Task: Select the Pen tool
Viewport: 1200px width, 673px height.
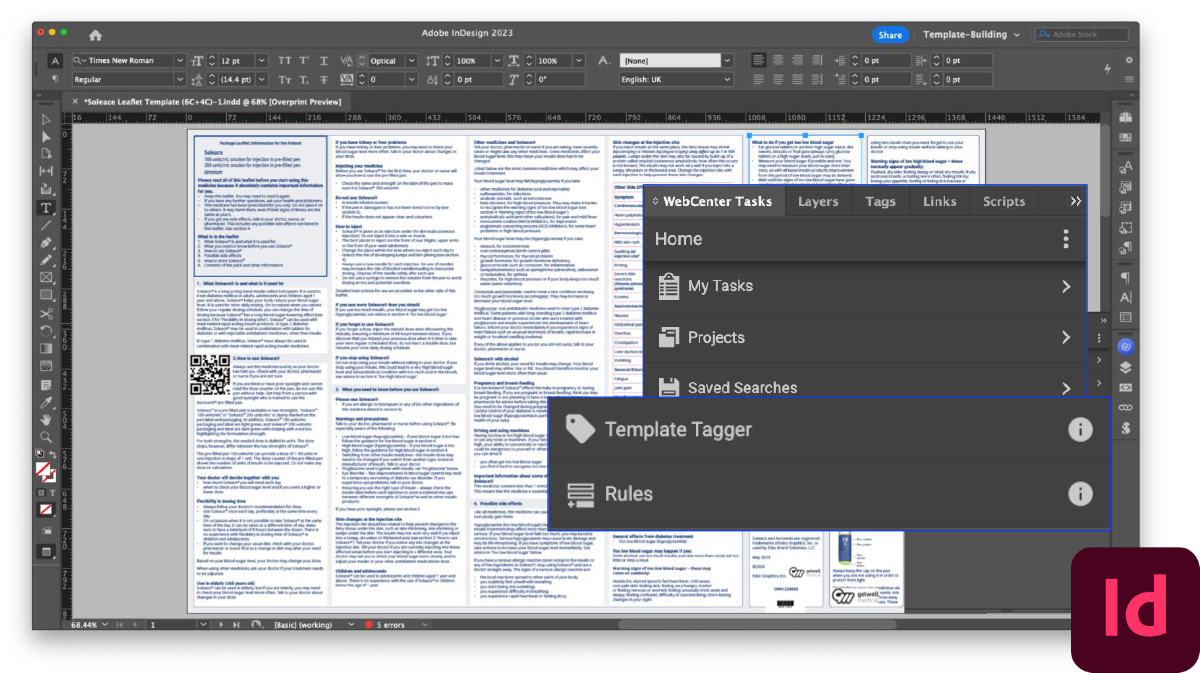Action: point(46,243)
